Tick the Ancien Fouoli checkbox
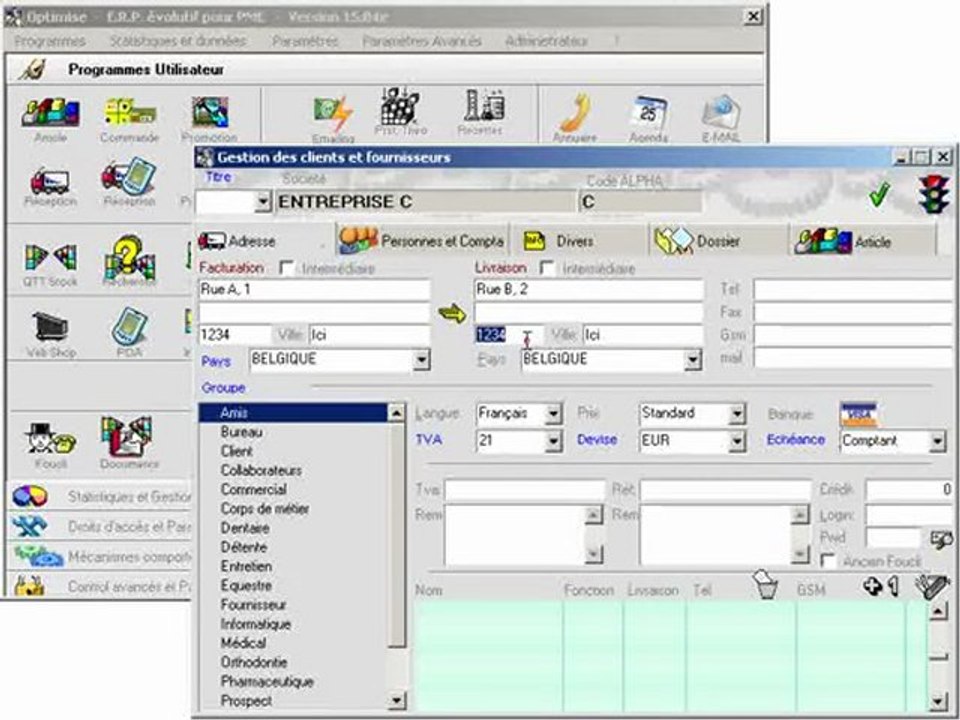Image resolution: width=960 pixels, height=720 pixels. [x=827, y=561]
